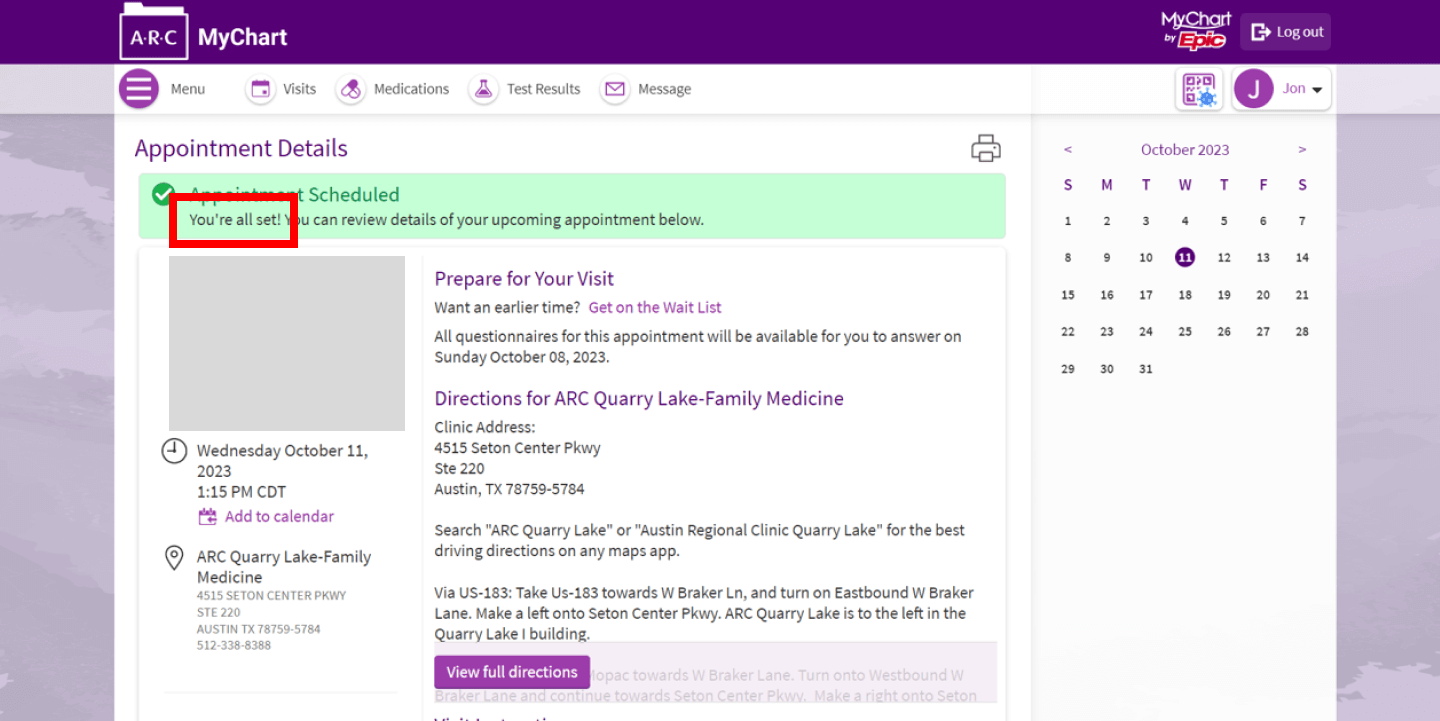This screenshot has height=721, width=1440.
Task: Click Directions for ARC Quarry Lake-Family Medicine heading
Action: pos(639,399)
